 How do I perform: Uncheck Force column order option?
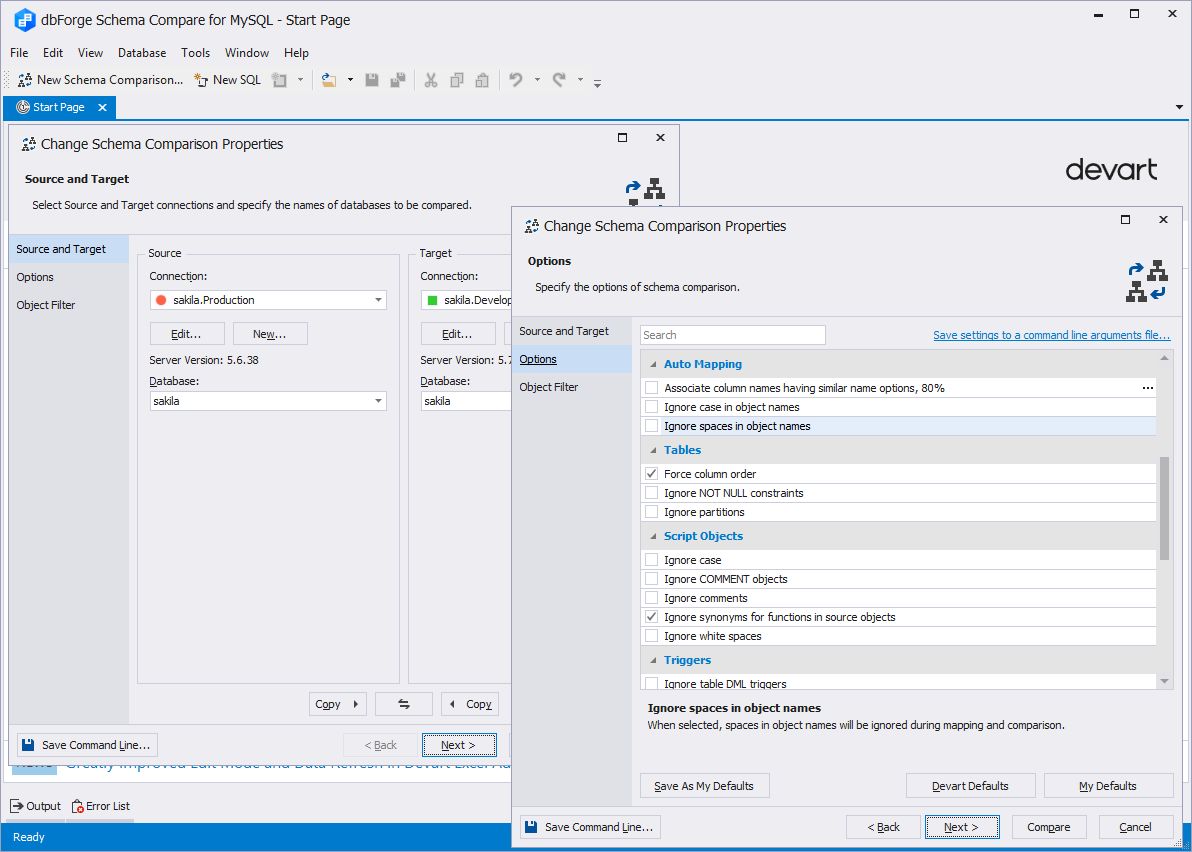[x=651, y=473]
